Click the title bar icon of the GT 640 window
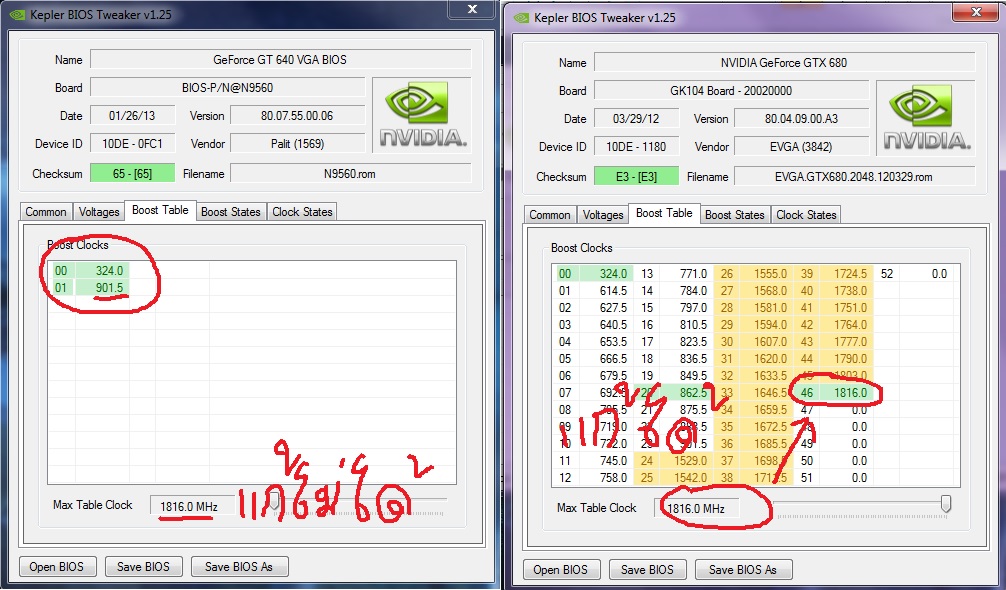This screenshot has height=590, width=1006. (17, 15)
